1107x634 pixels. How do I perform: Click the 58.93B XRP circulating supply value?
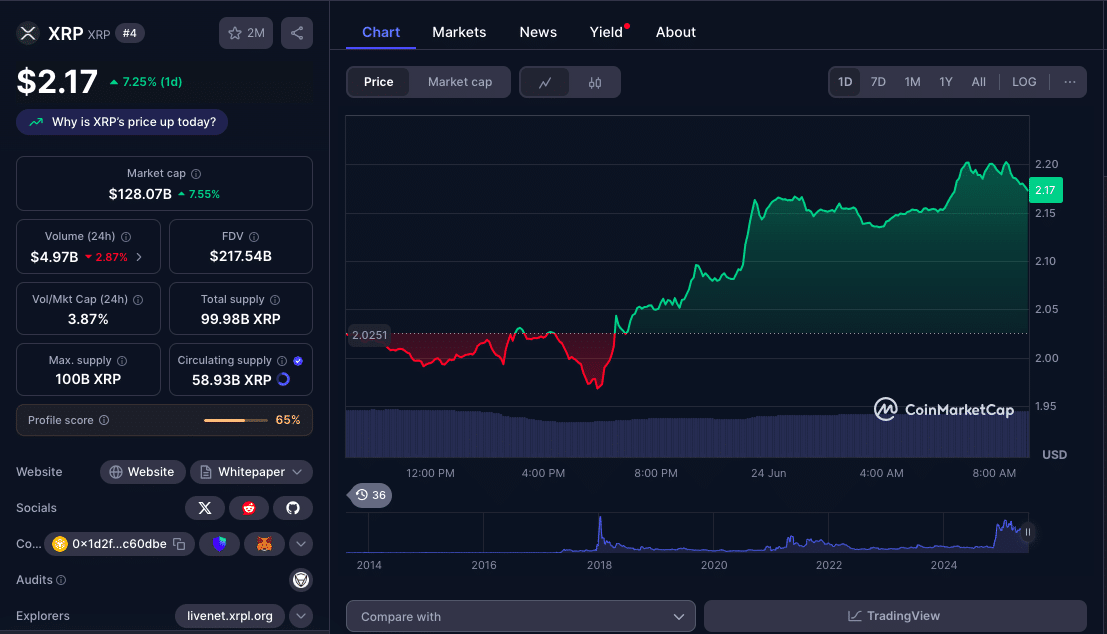(232, 380)
